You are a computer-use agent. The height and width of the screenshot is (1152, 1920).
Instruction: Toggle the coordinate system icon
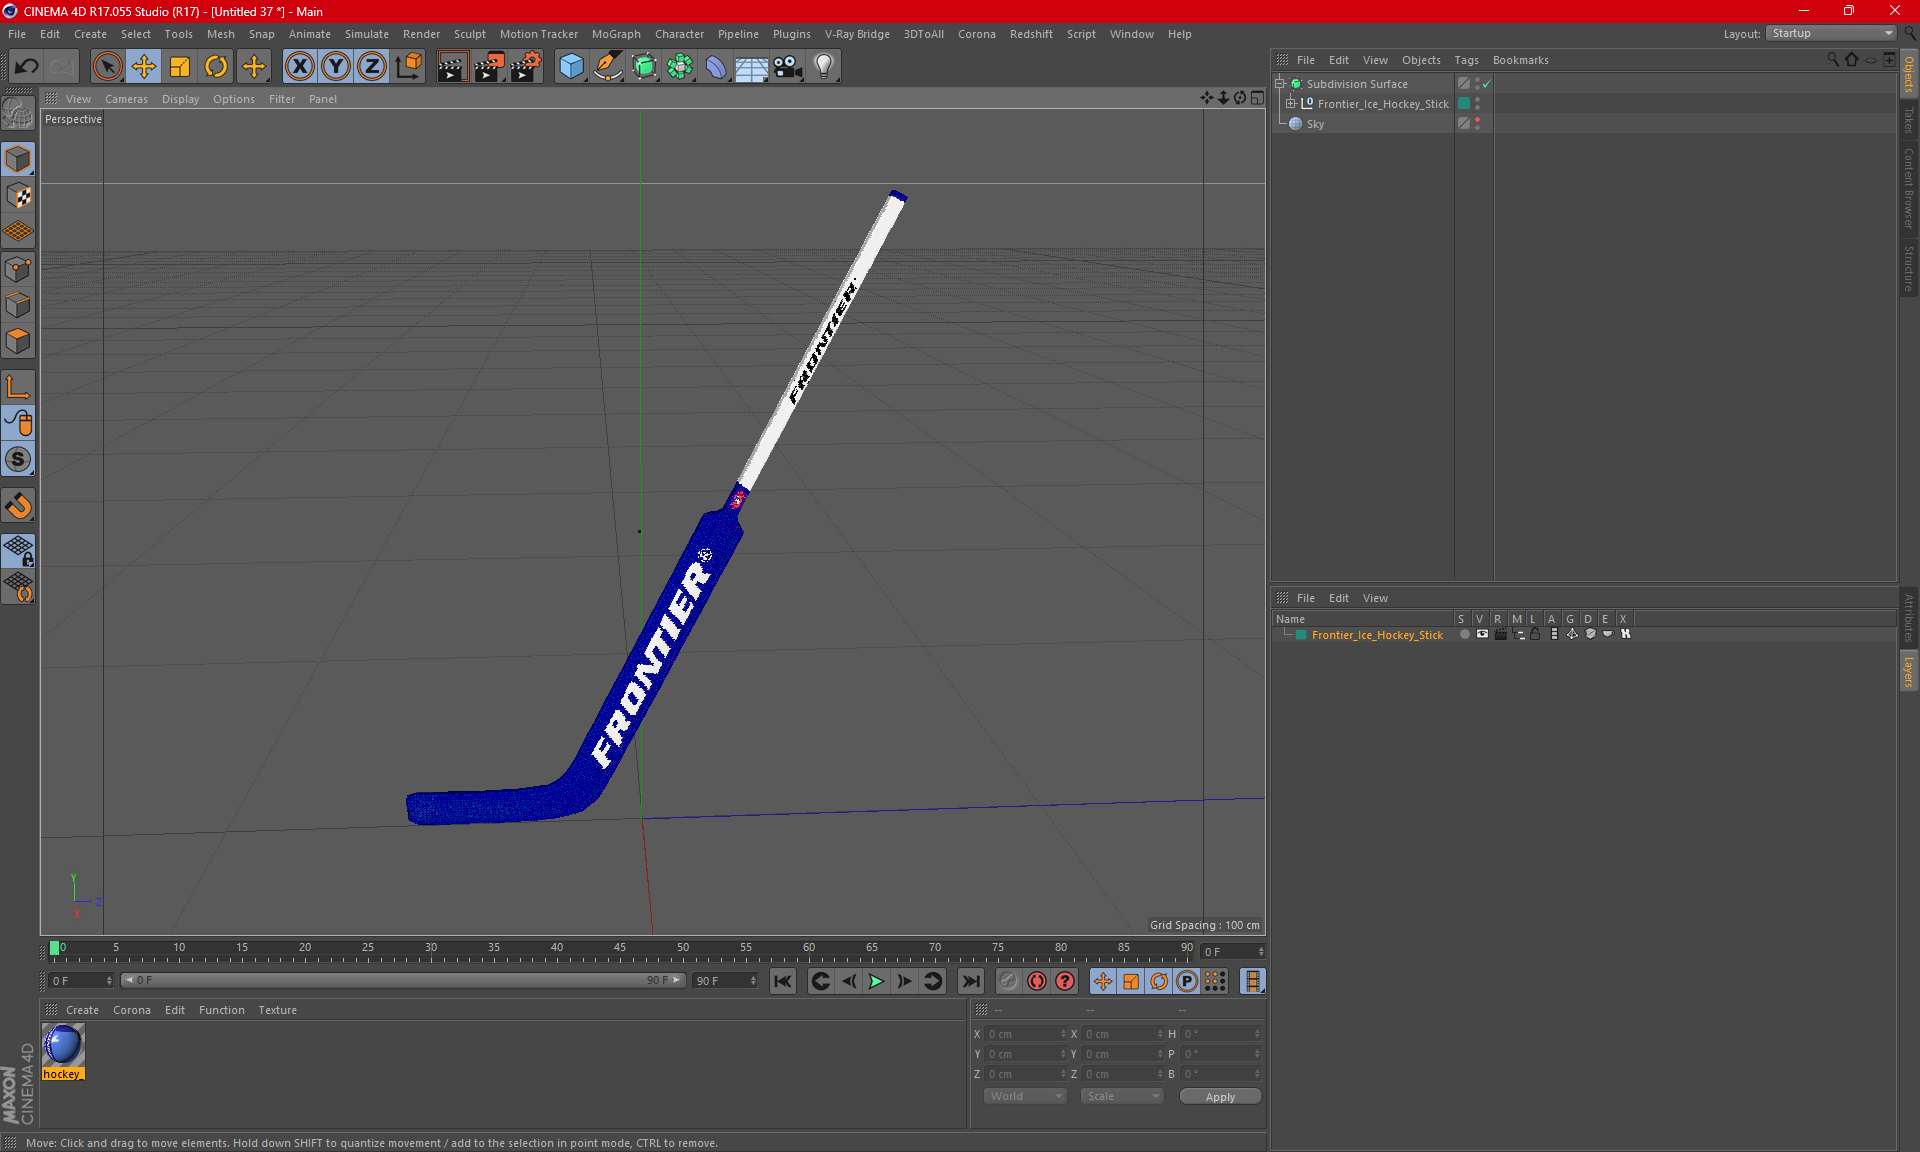[409, 67]
